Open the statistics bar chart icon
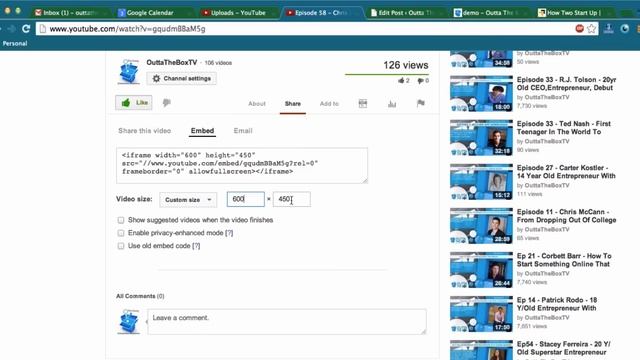640x360 pixels. coord(392,104)
